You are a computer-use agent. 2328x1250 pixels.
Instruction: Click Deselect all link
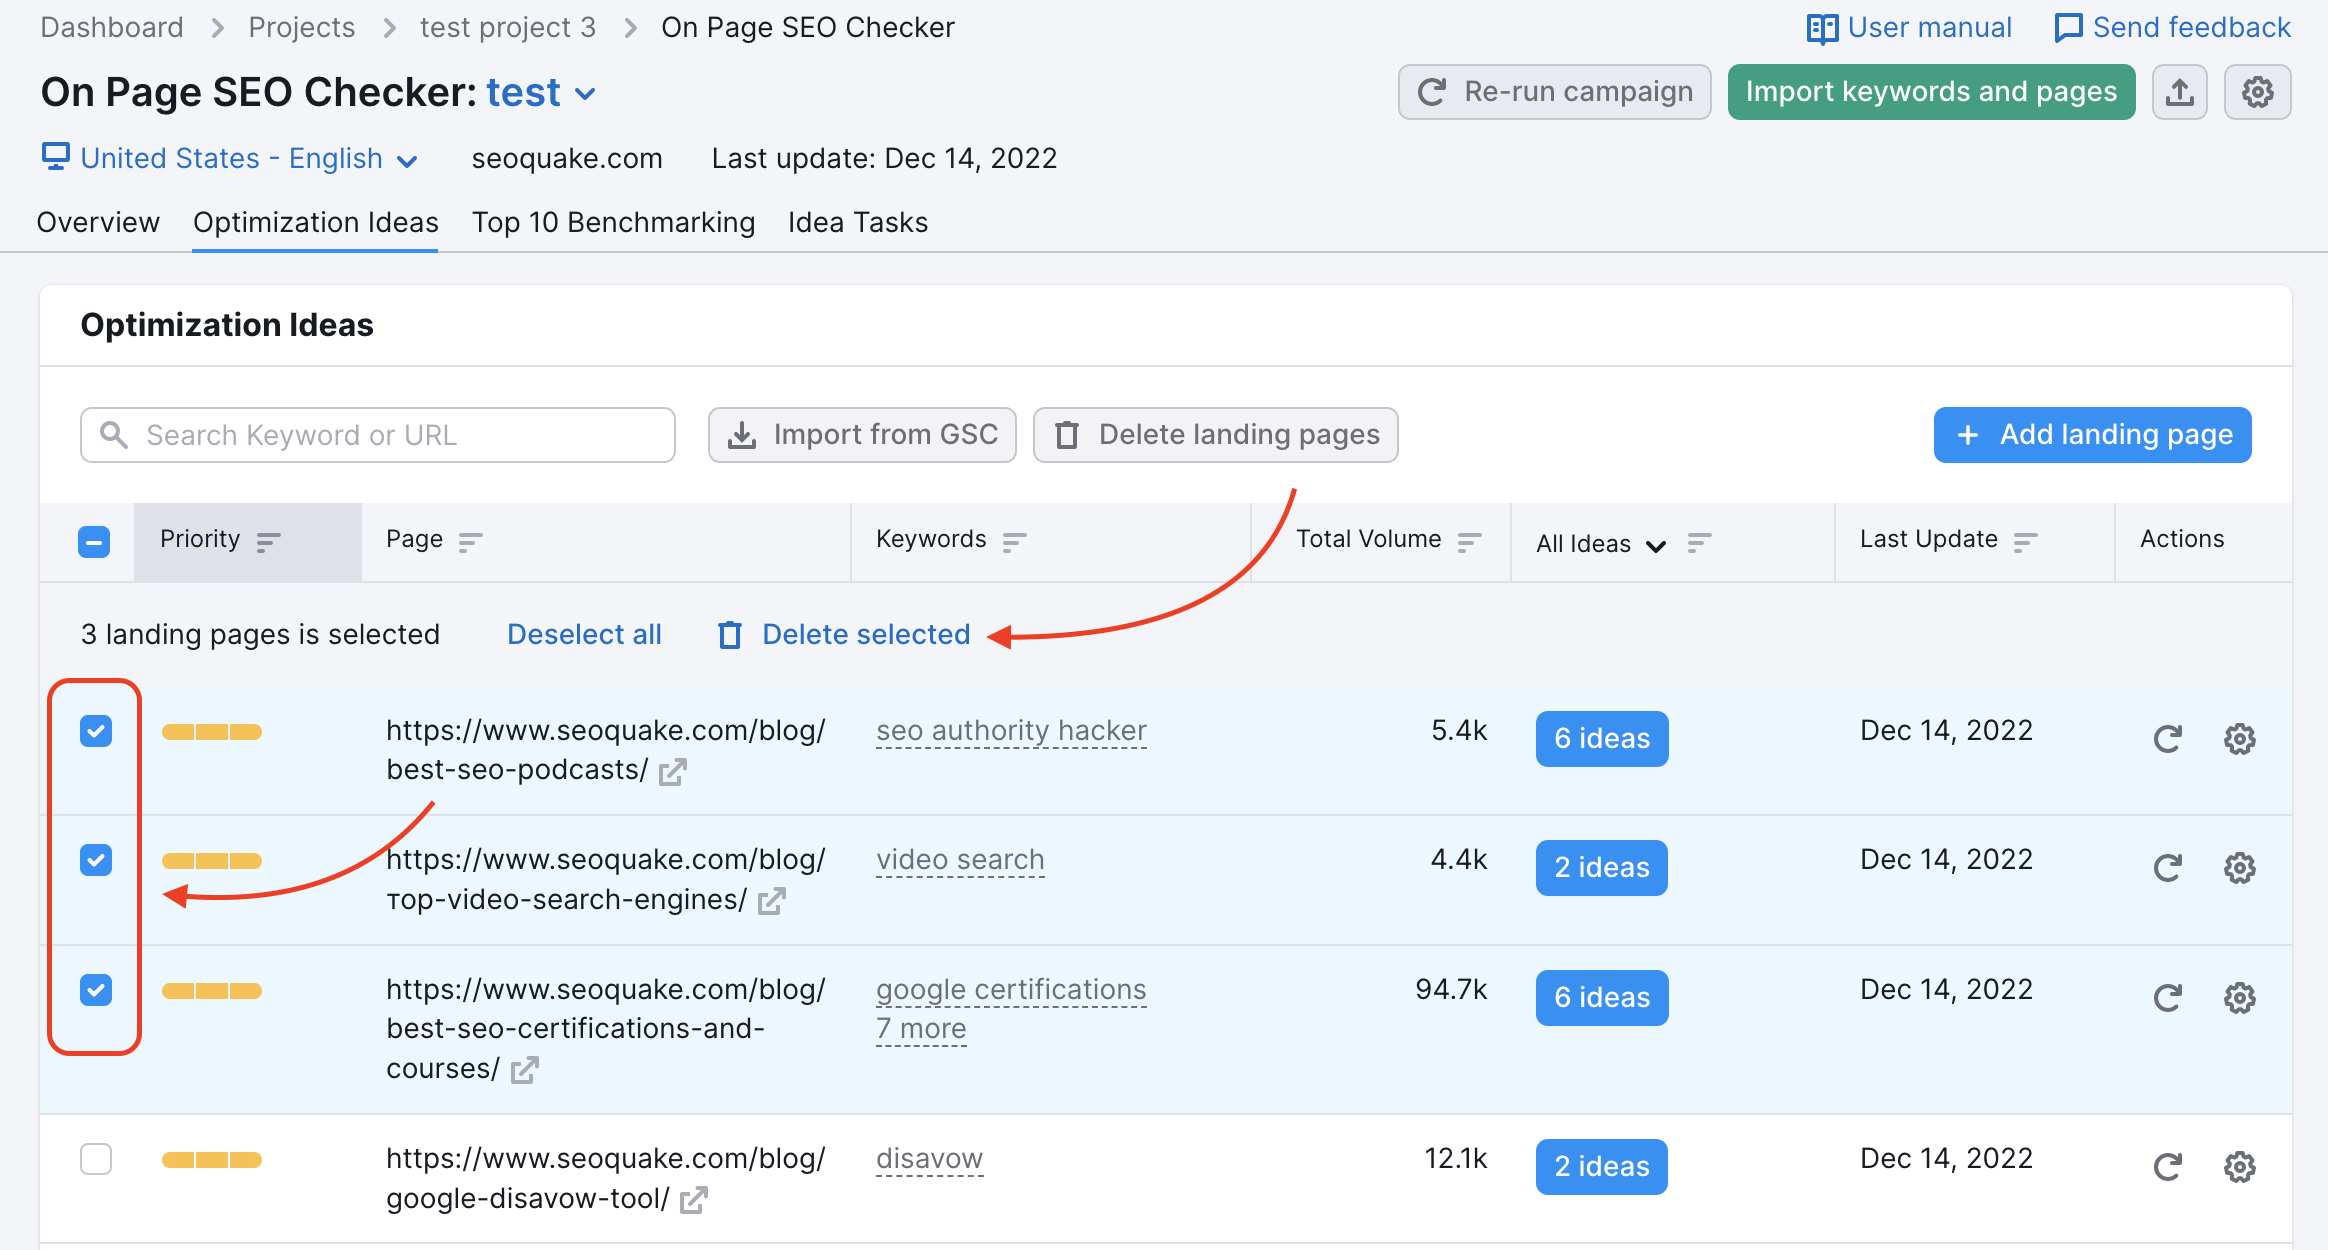point(584,635)
